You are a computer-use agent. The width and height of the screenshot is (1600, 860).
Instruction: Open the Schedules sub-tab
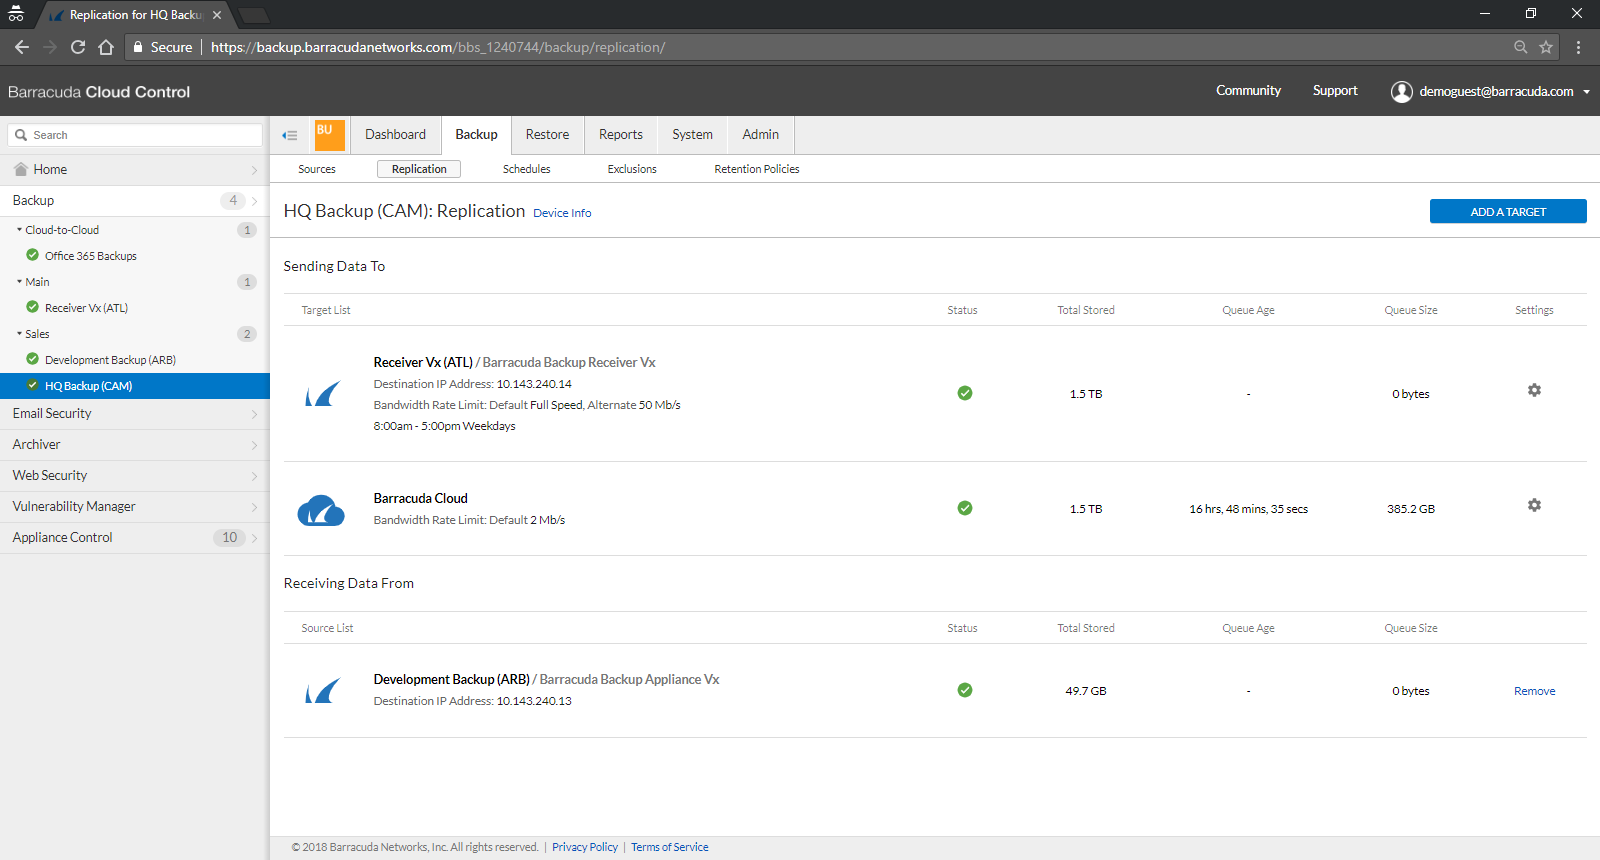pyautogui.click(x=526, y=169)
